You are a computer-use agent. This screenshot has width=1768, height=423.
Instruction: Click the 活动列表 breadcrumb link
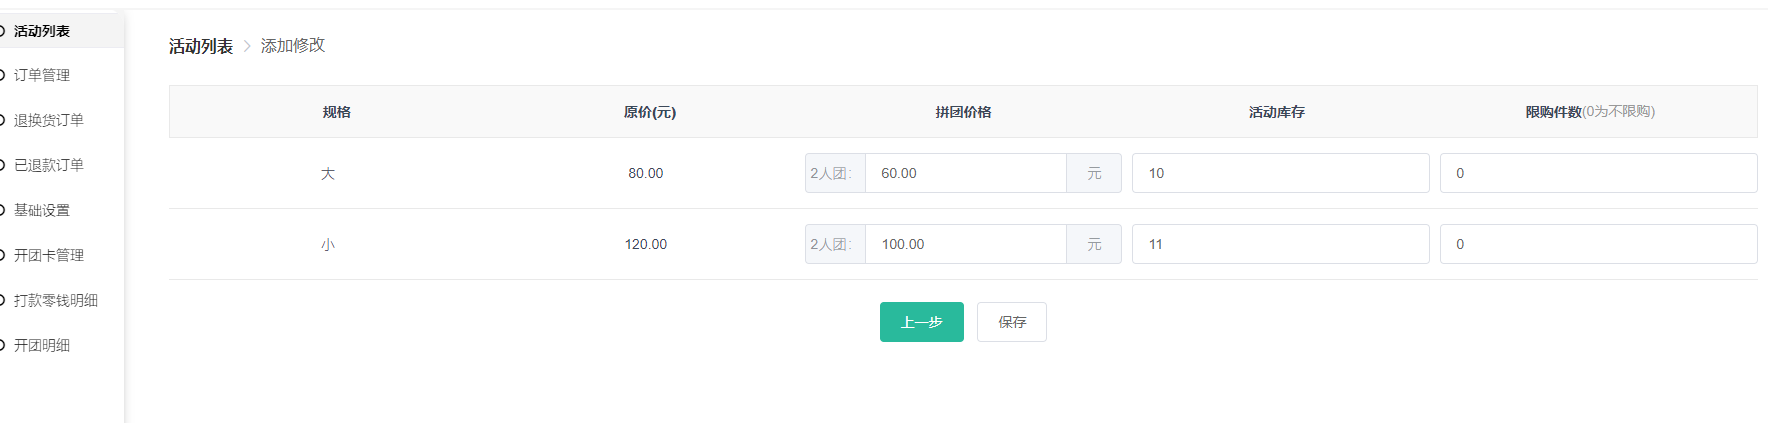click(201, 46)
